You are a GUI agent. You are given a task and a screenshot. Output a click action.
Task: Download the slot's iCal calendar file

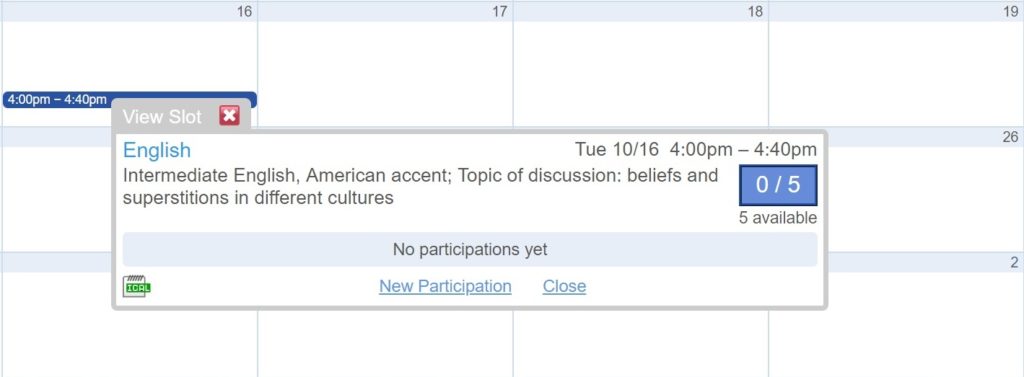click(x=136, y=286)
